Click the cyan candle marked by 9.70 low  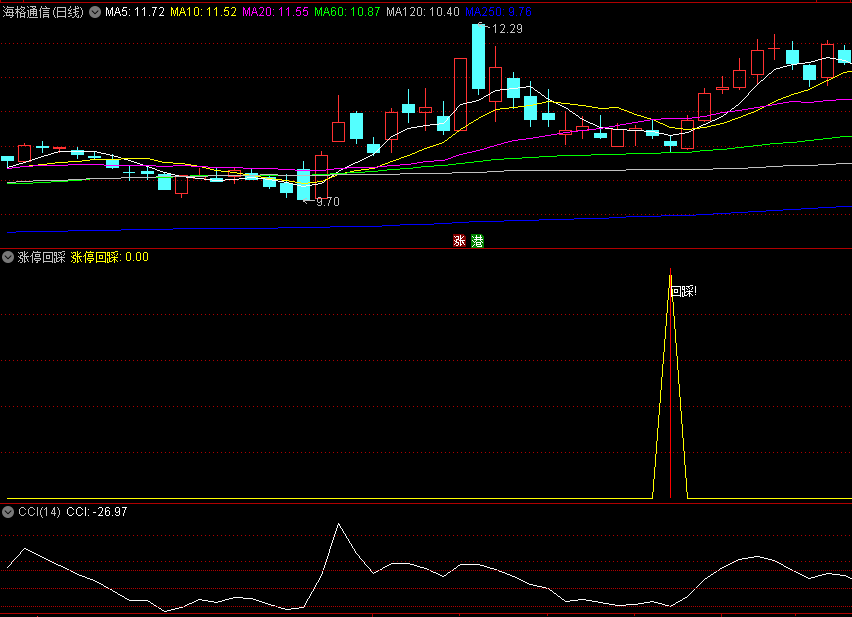[x=304, y=185]
